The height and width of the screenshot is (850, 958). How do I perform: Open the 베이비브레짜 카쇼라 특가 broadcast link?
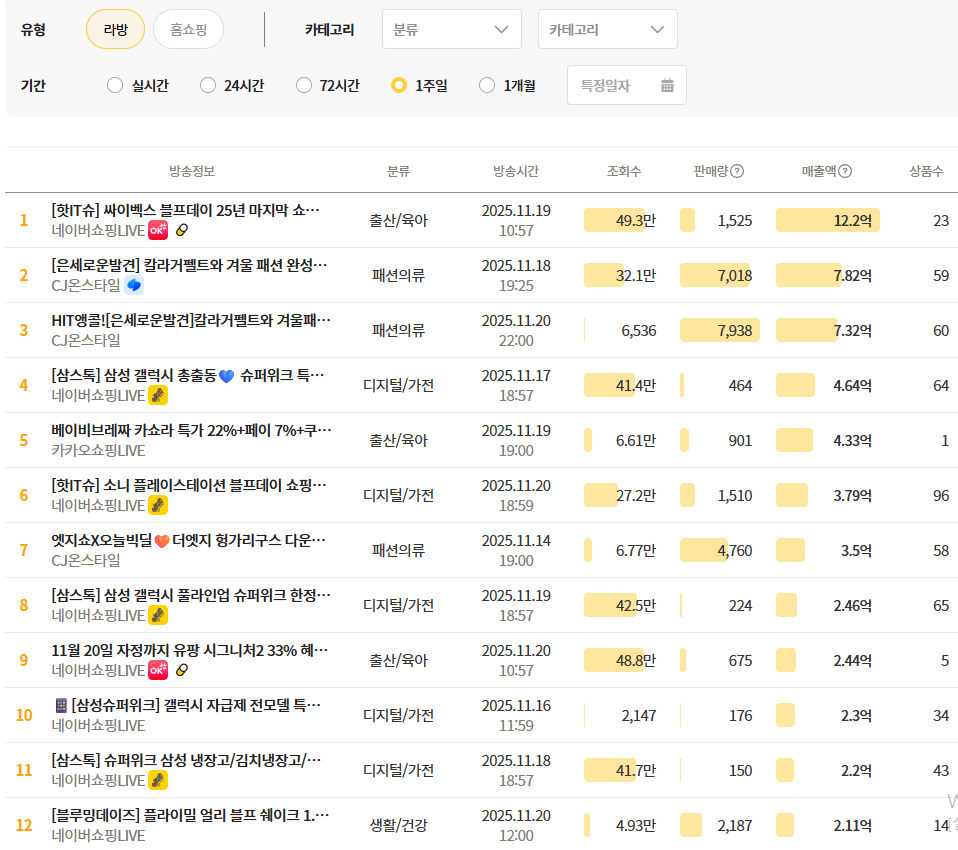(190, 430)
